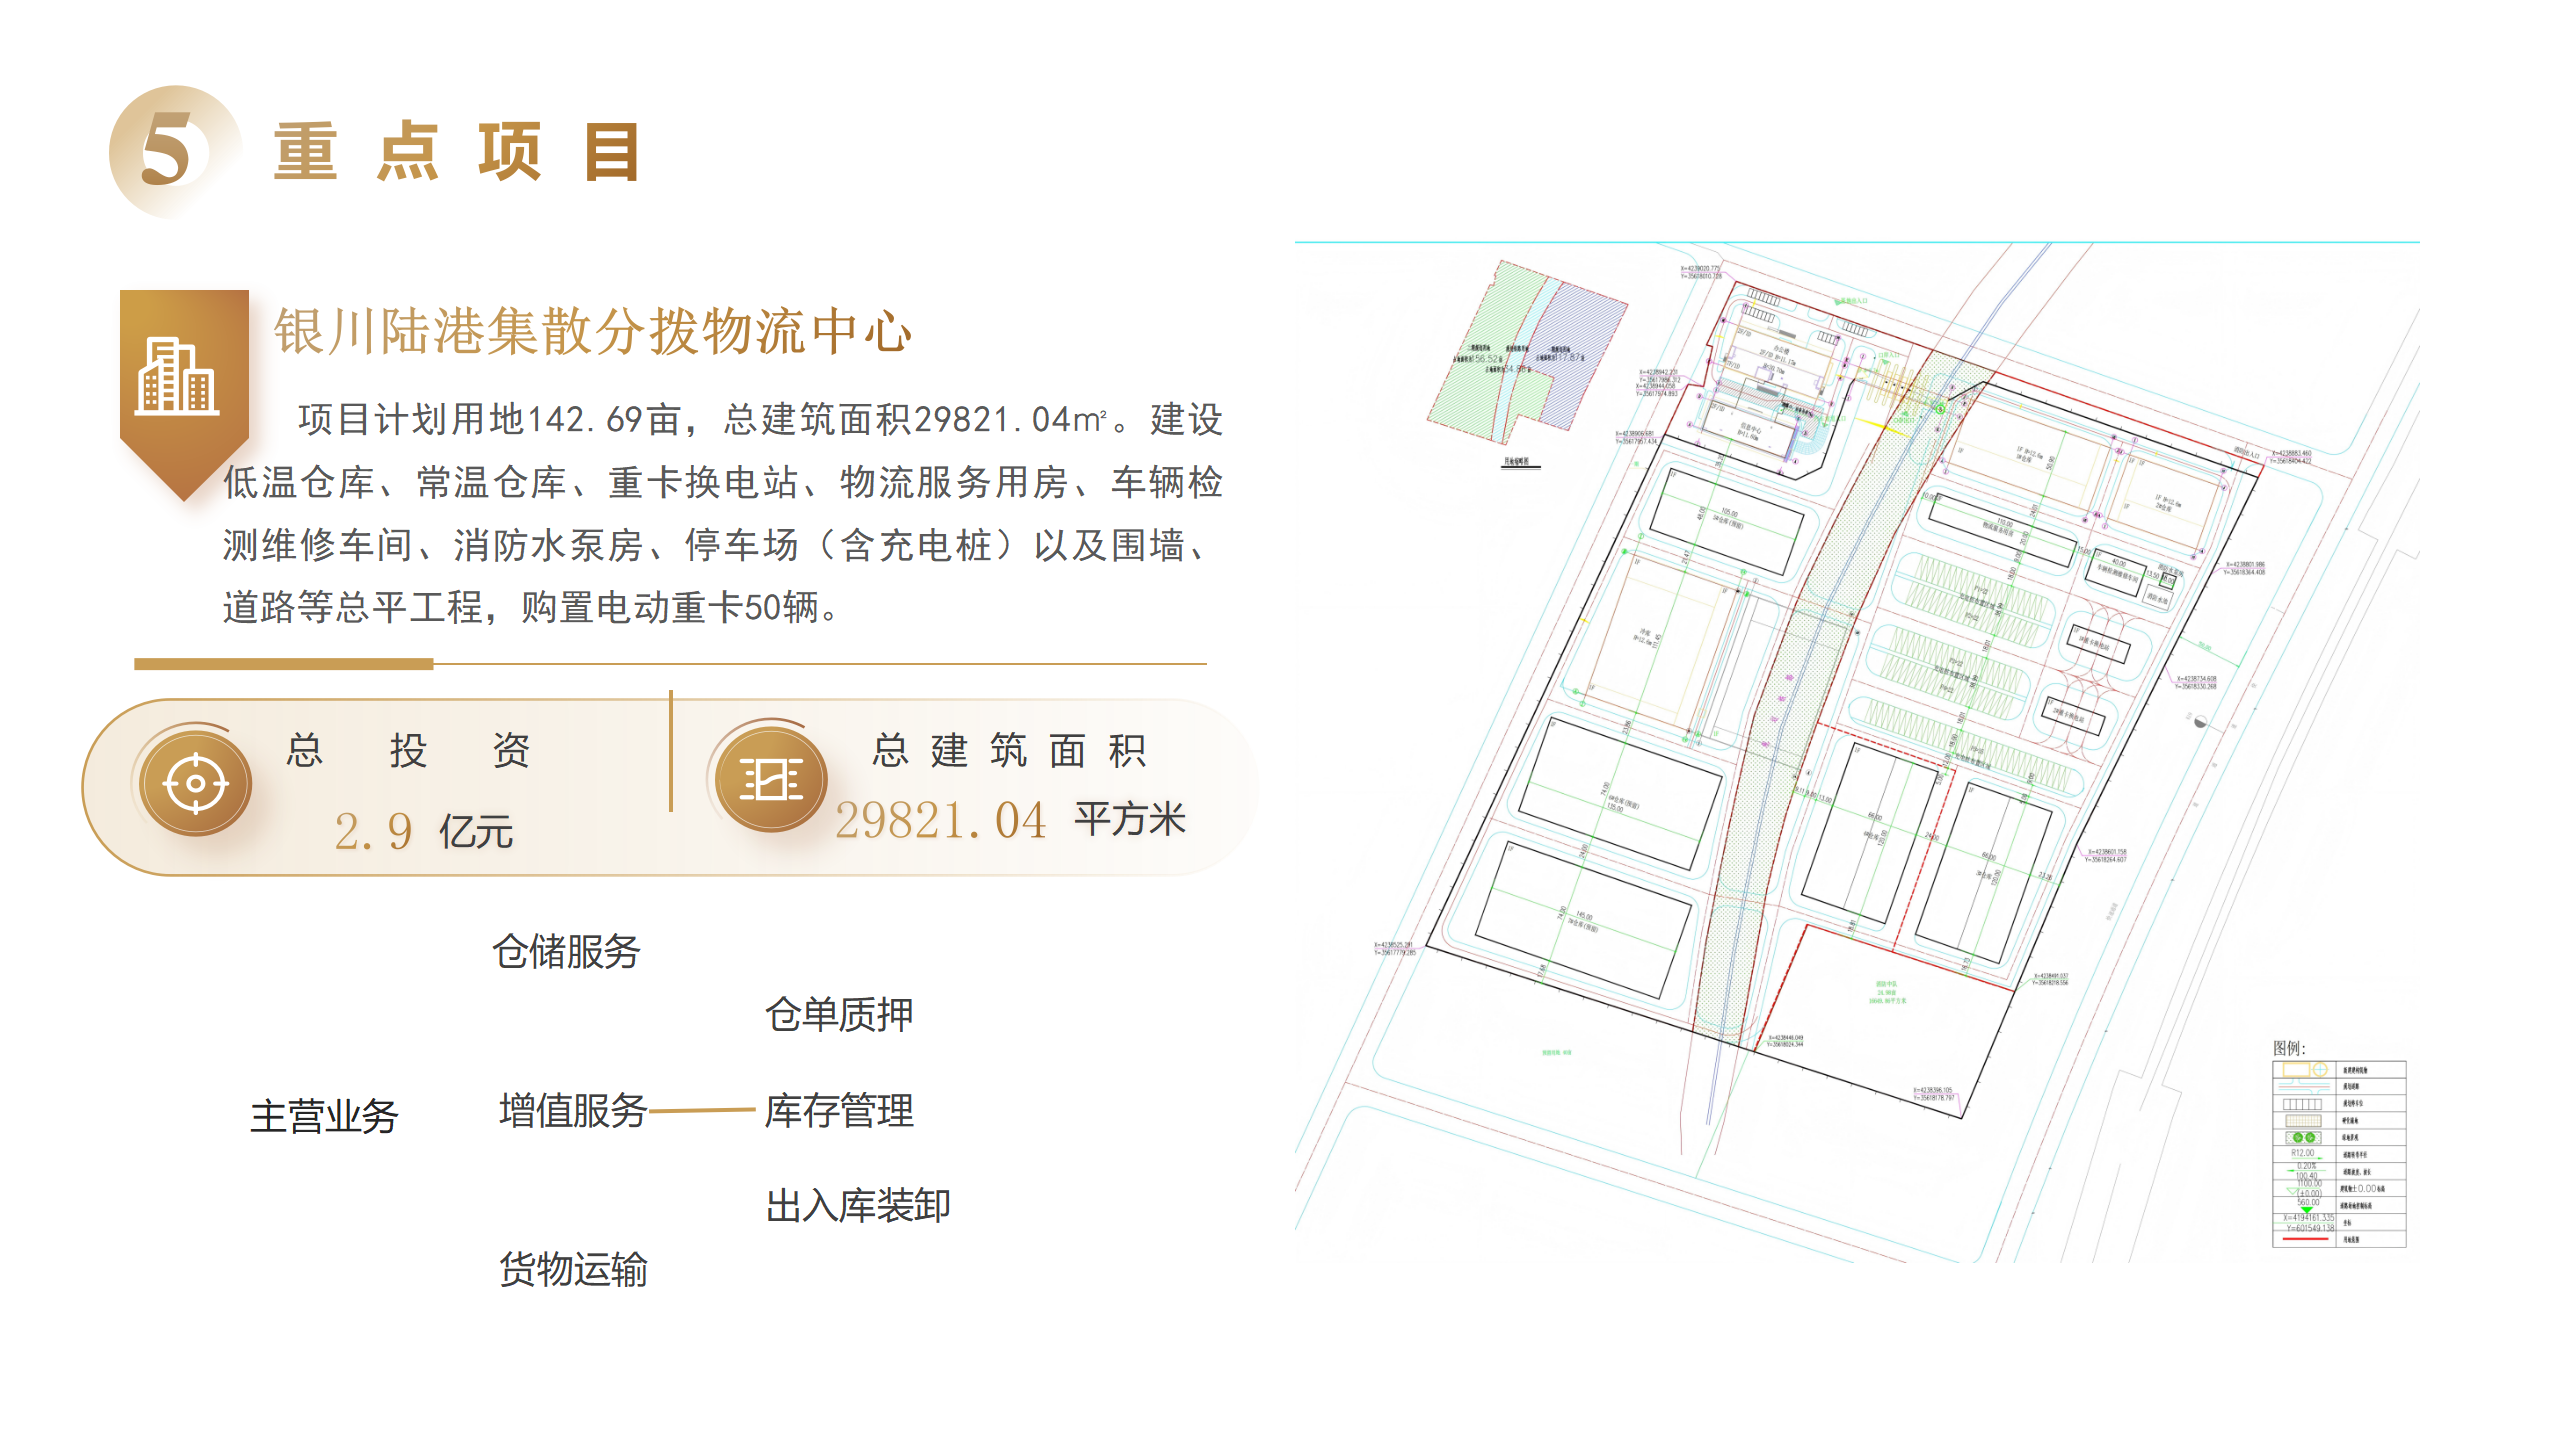2560x1440 pixels.
Task: Click the legend table on site plan
Action: click(x=2338, y=1154)
